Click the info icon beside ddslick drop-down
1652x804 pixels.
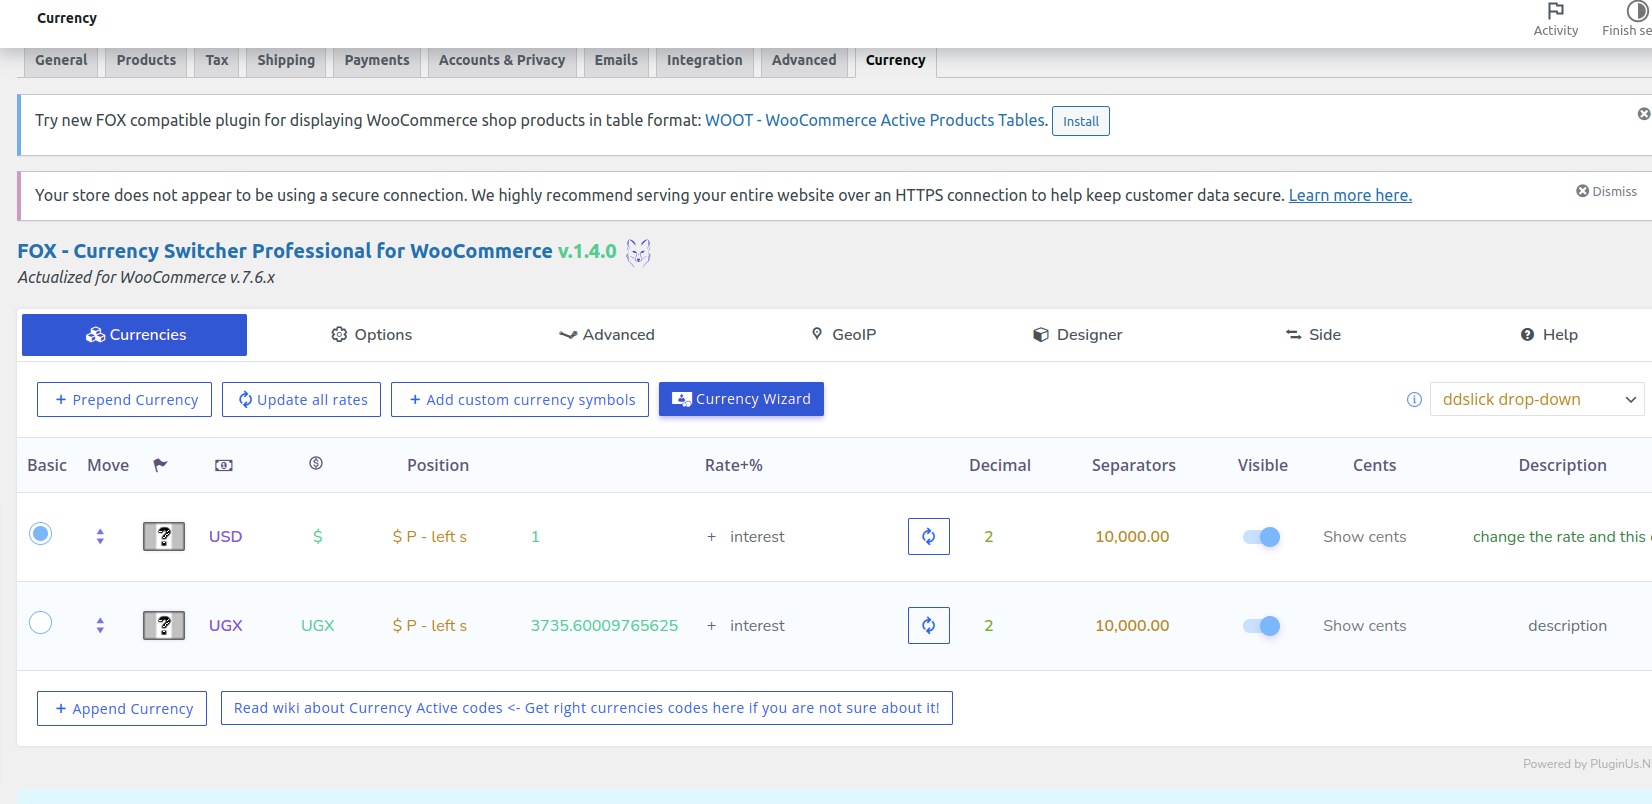coord(1414,400)
